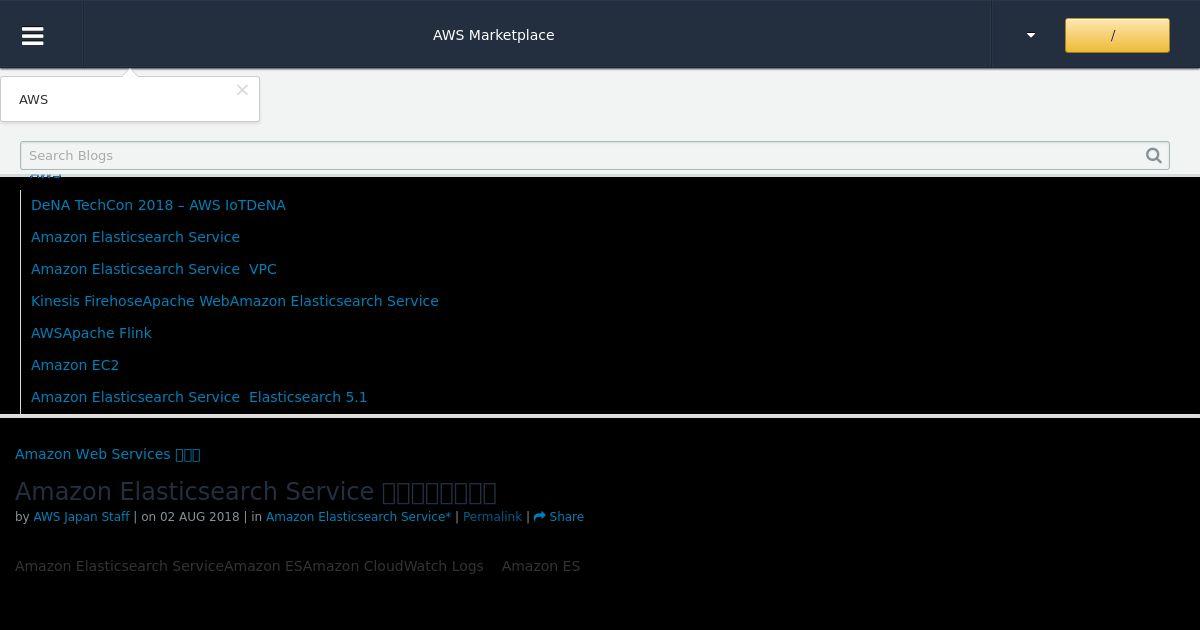This screenshot has width=1200, height=630.
Task: Click the yellow header button
Action: 1117,35
